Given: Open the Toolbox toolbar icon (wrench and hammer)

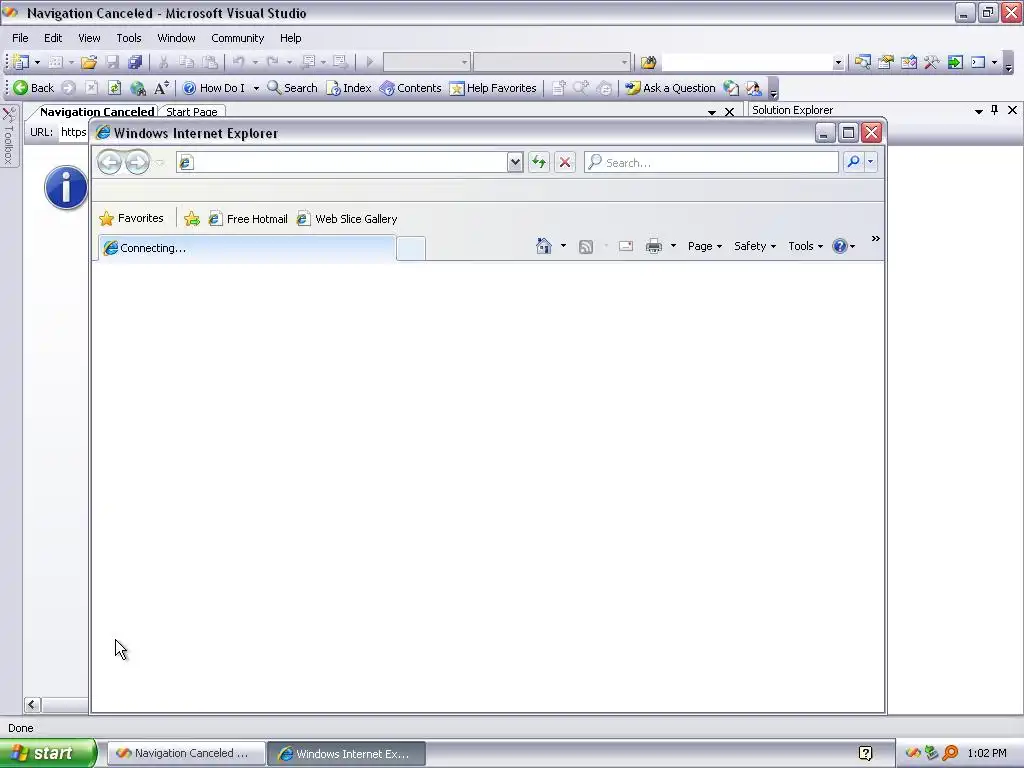Looking at the screenshot, I should click(x=931, y=62).
